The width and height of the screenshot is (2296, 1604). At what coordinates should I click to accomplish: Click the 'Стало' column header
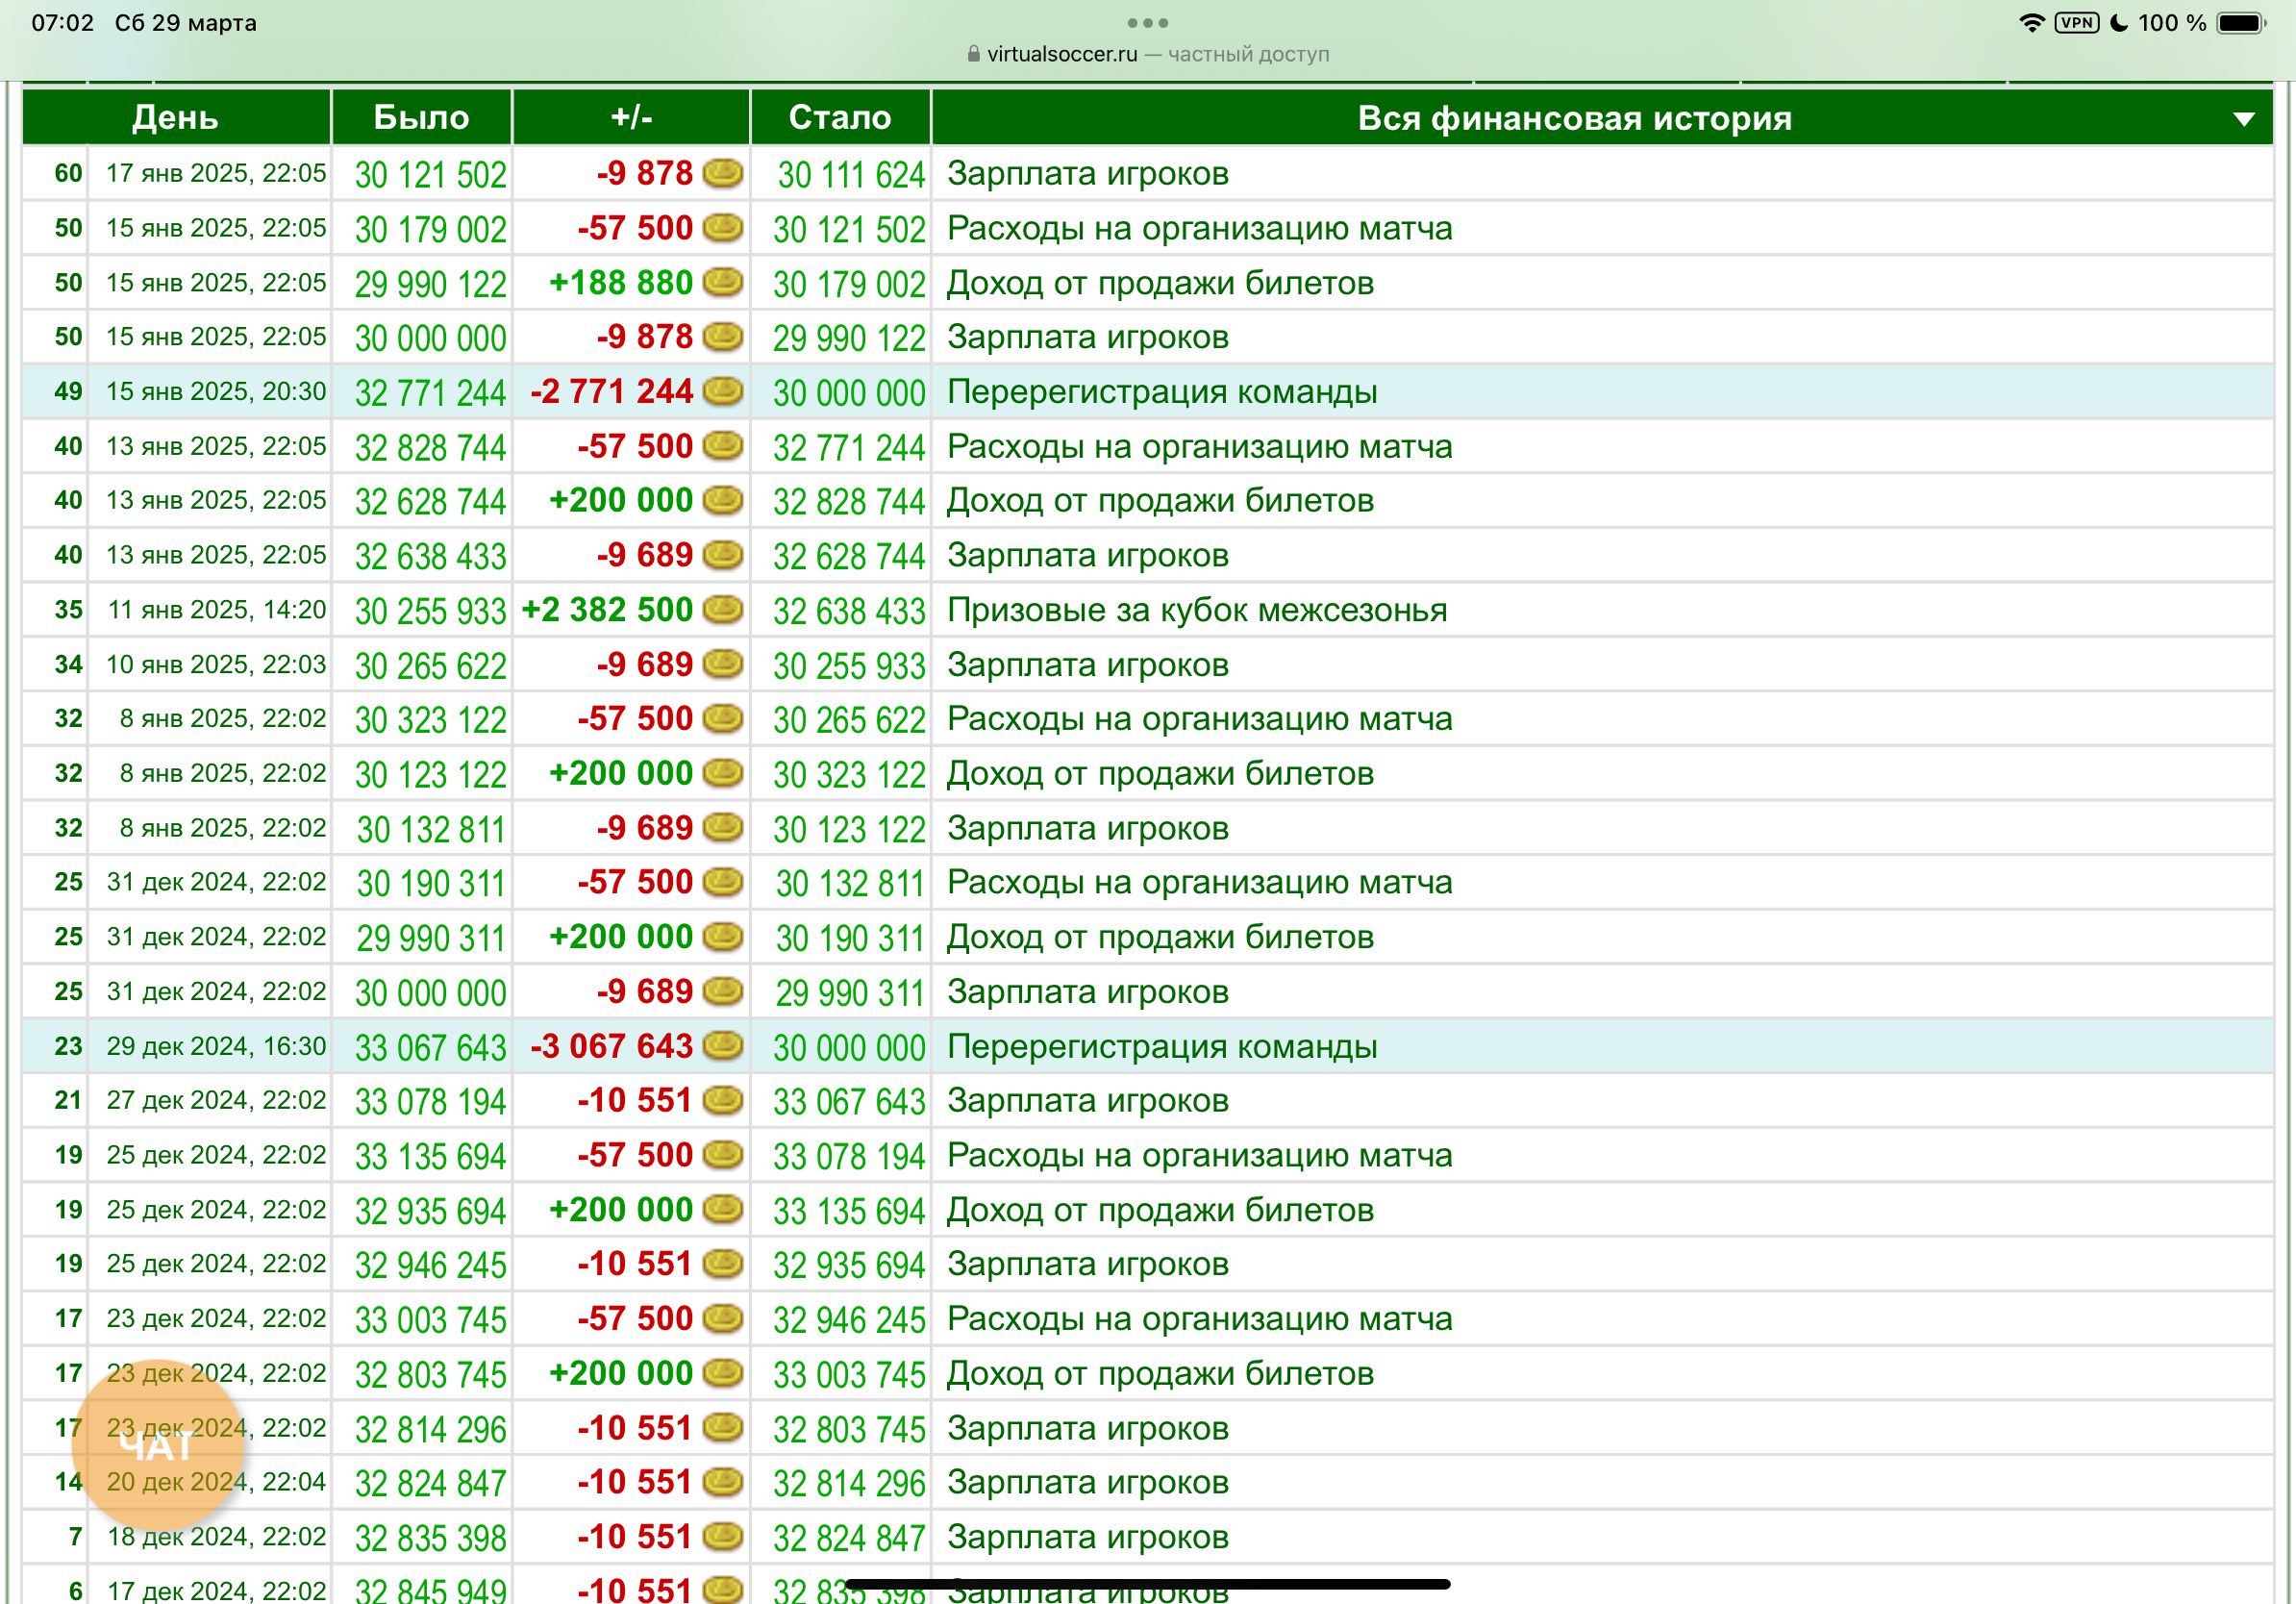pyautogui.click(x=839, y=118)
